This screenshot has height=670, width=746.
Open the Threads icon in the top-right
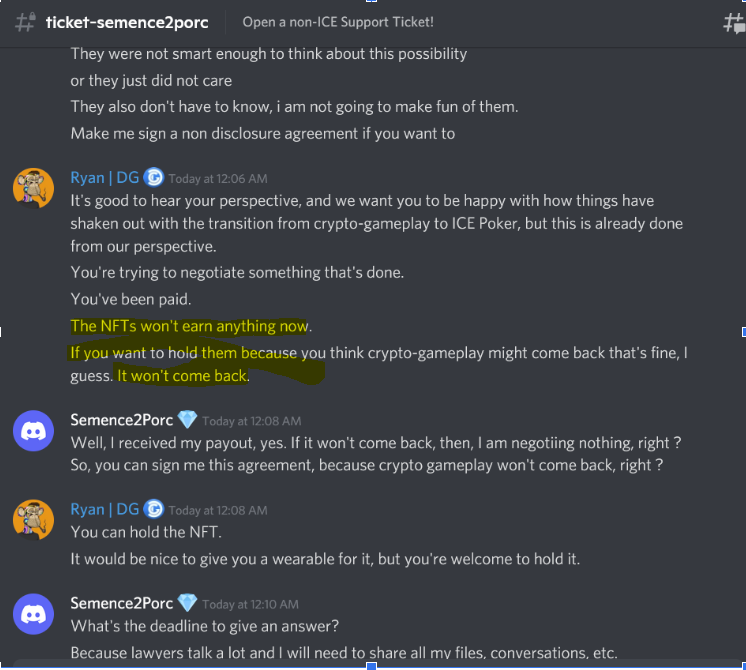pos(733,23)
